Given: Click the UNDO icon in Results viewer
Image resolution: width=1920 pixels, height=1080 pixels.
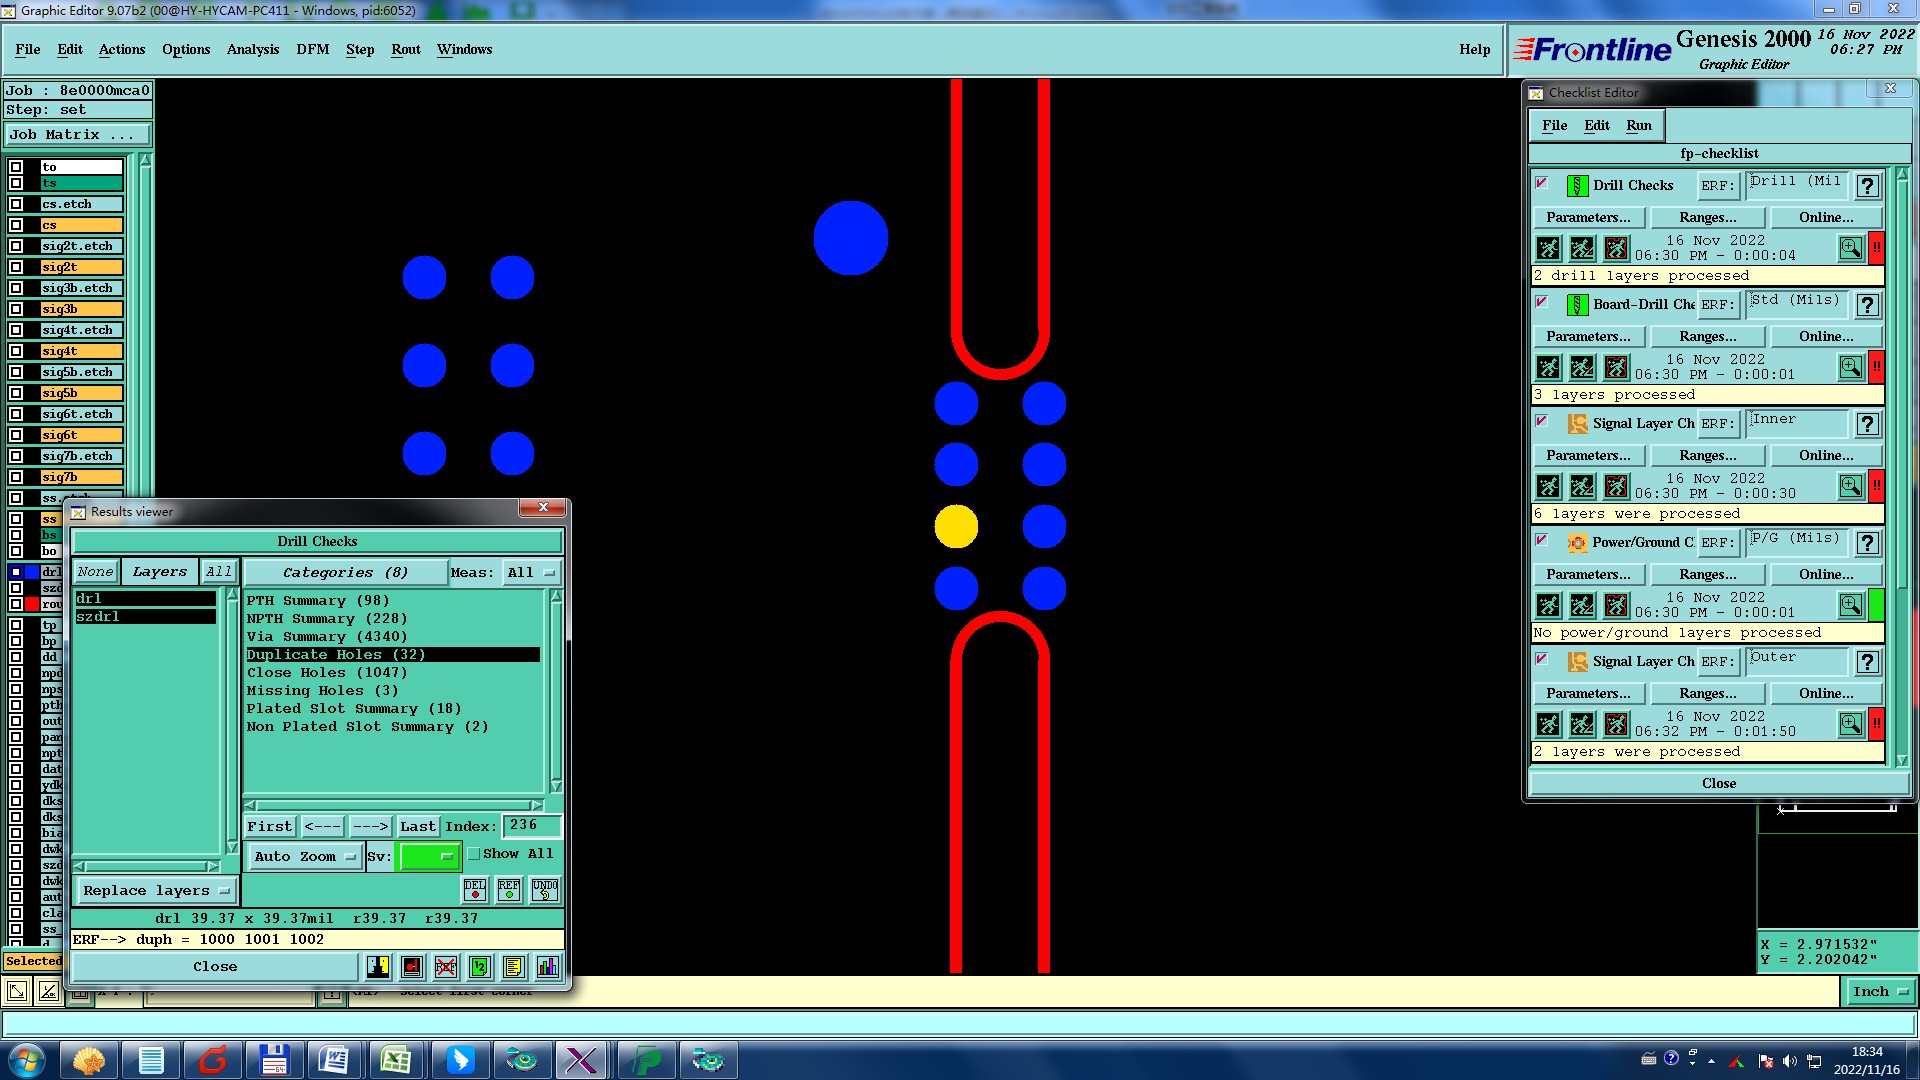Looking at the screenshot, I should (544, 889).
